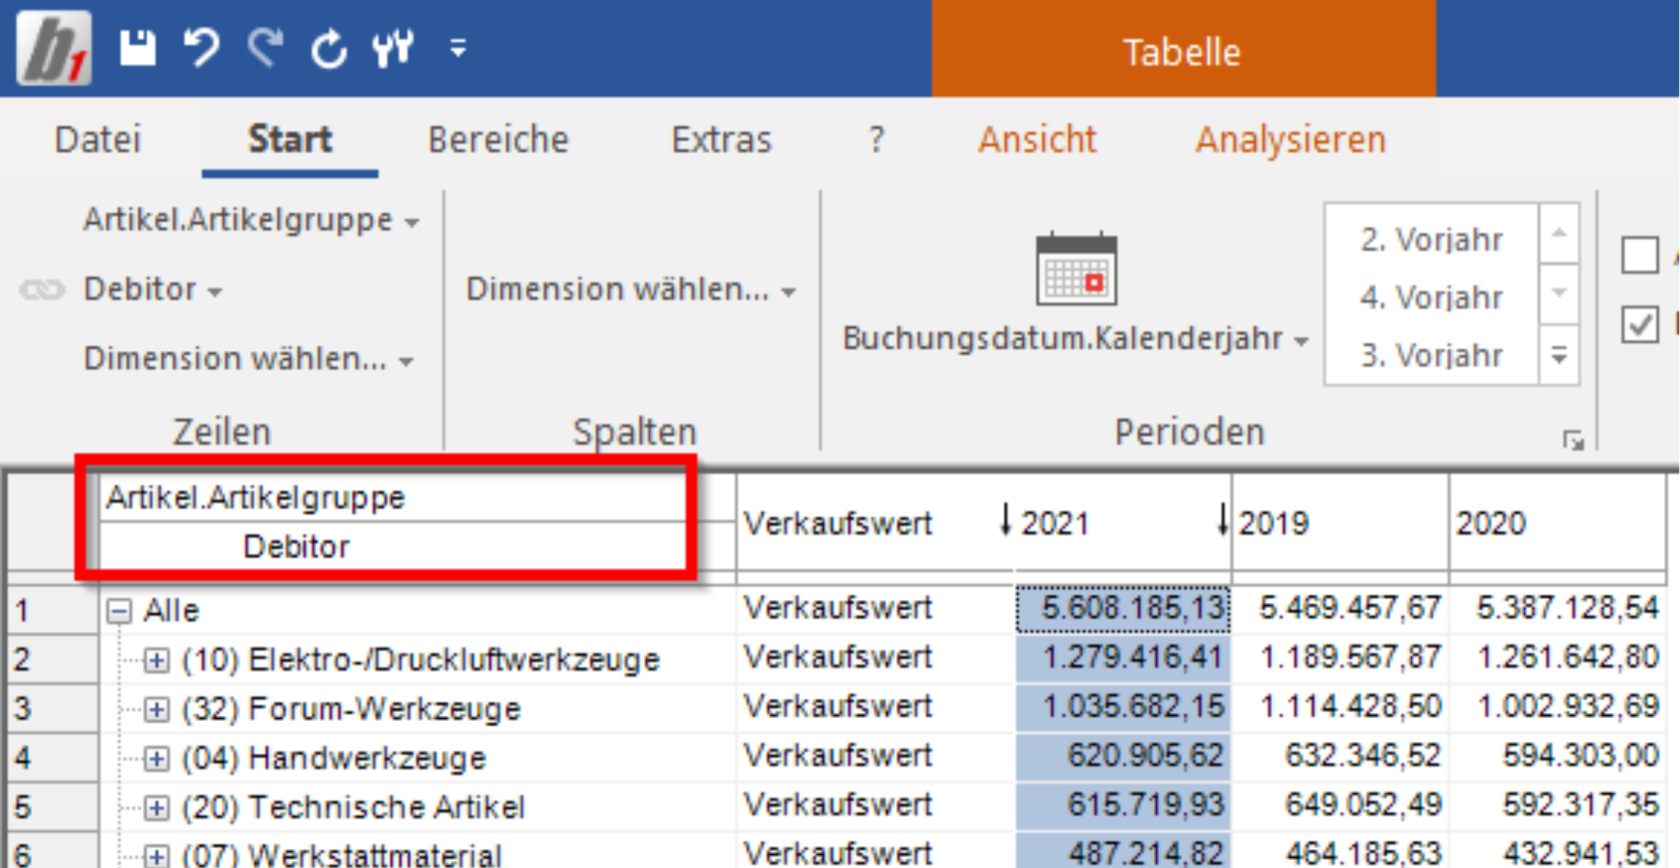Open the Extras tab

point(721,139)
